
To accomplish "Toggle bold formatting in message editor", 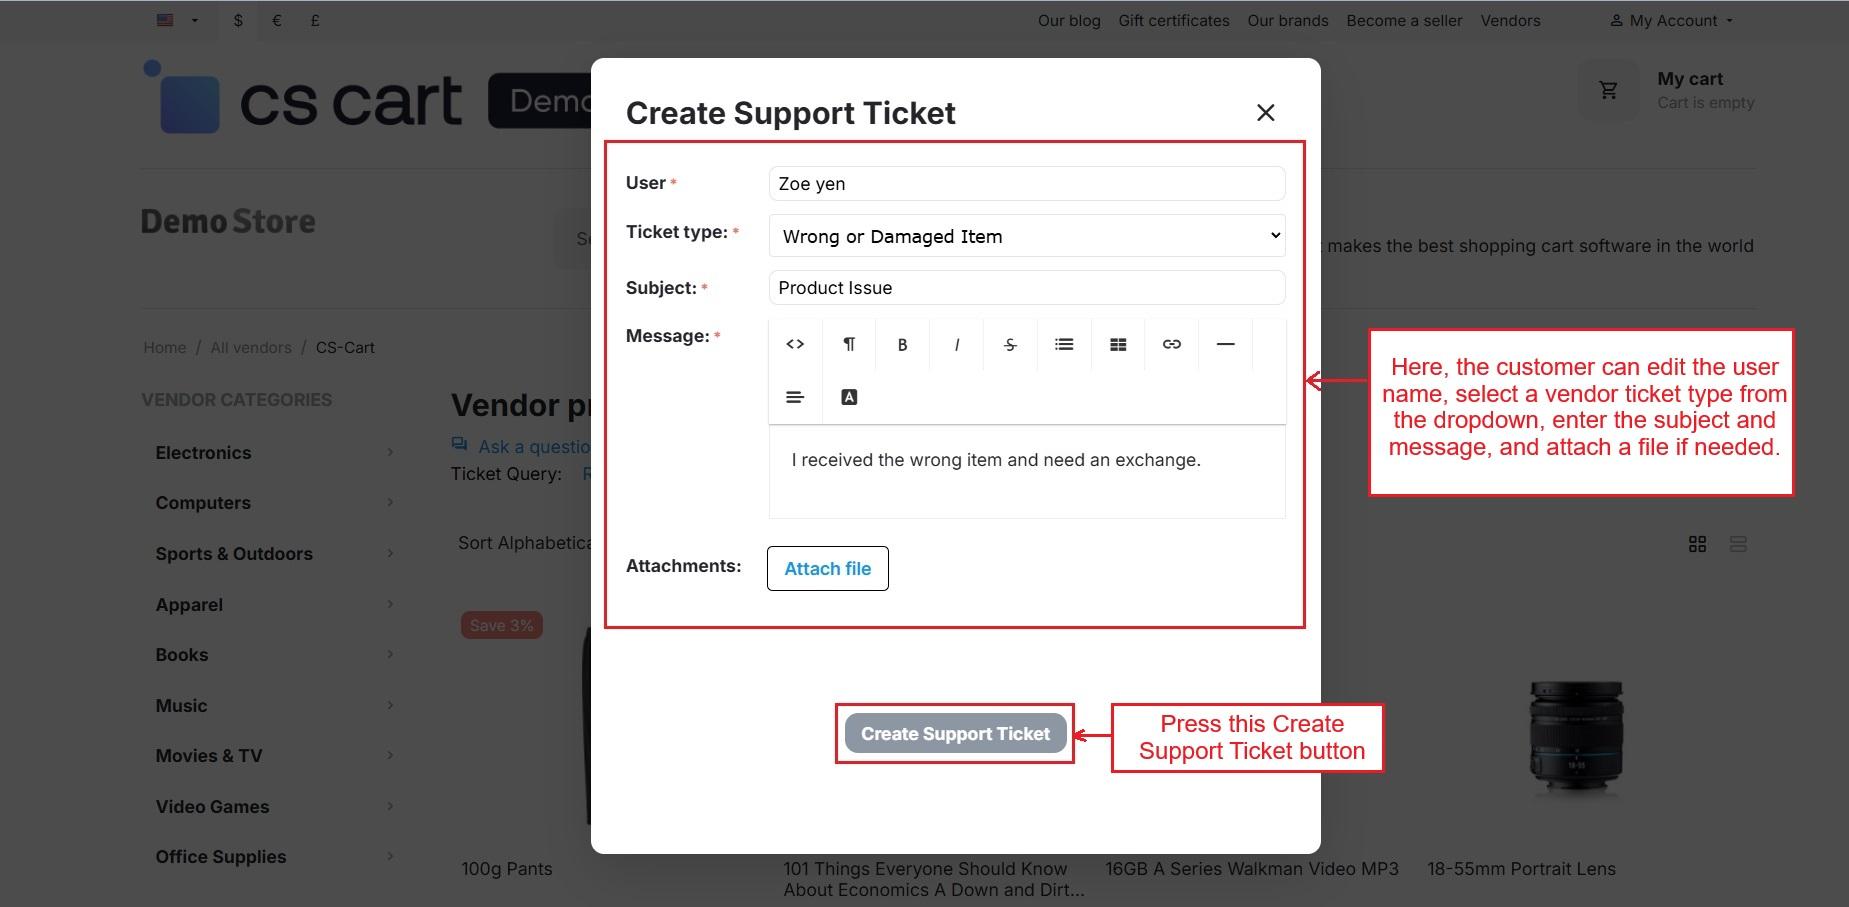I will 902,344.
